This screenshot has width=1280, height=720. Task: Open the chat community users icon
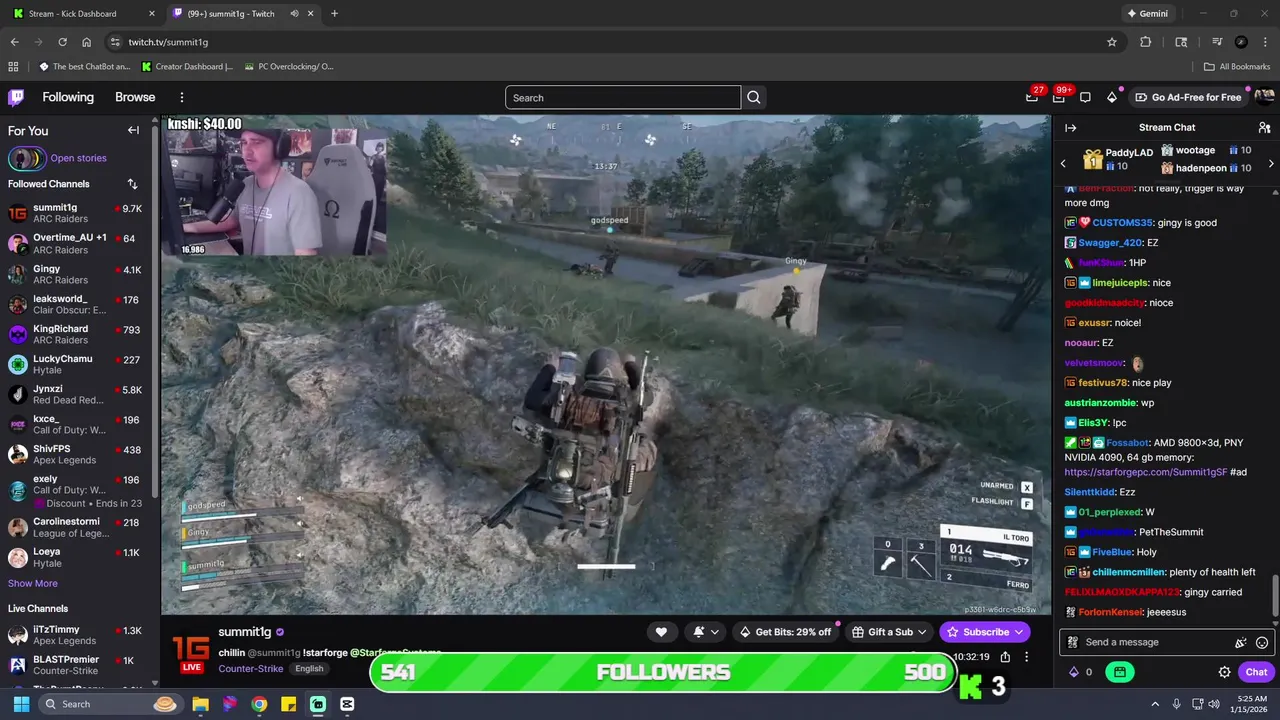[1264, 128]
